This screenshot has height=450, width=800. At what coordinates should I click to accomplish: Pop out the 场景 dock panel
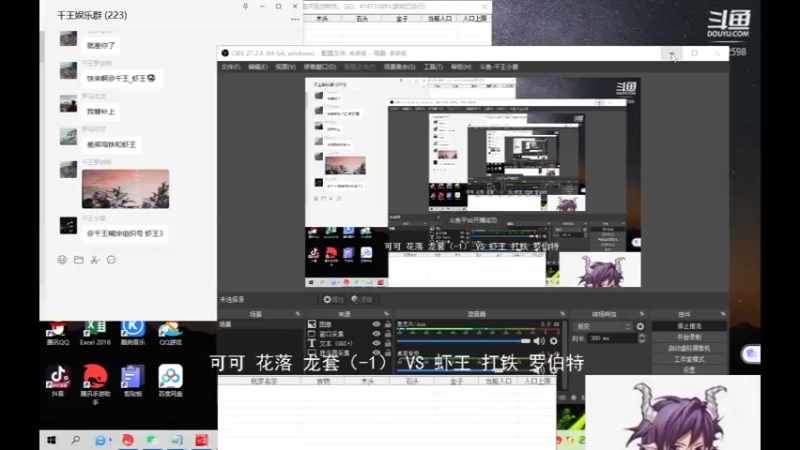(x=297, y=314)
